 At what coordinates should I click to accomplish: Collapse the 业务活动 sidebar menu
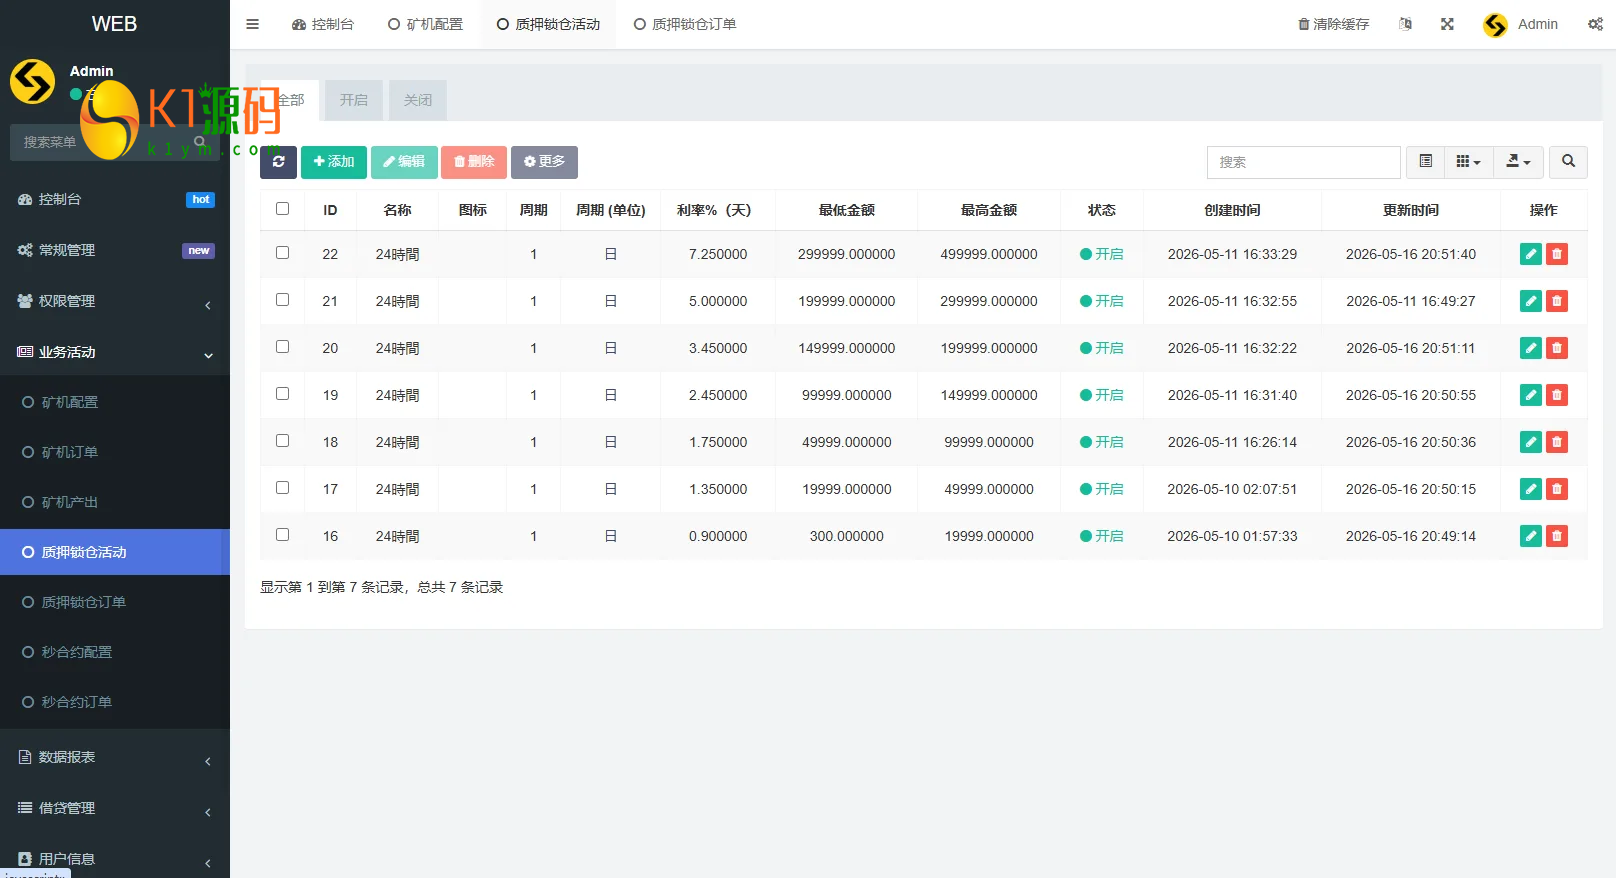click(115, 352)
